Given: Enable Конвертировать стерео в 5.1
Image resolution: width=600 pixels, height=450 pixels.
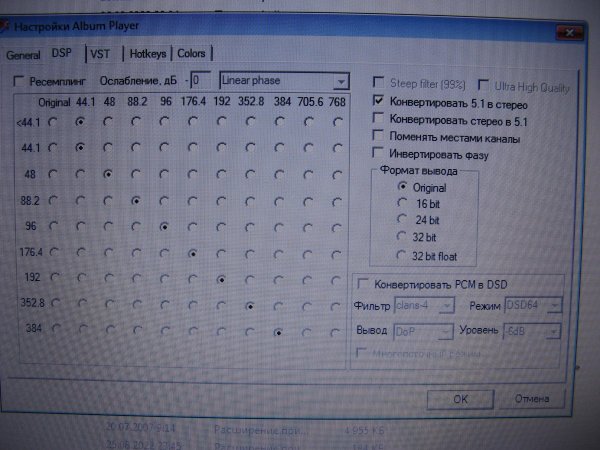Looking at the screenshot, I should click(x=378, y=117).
